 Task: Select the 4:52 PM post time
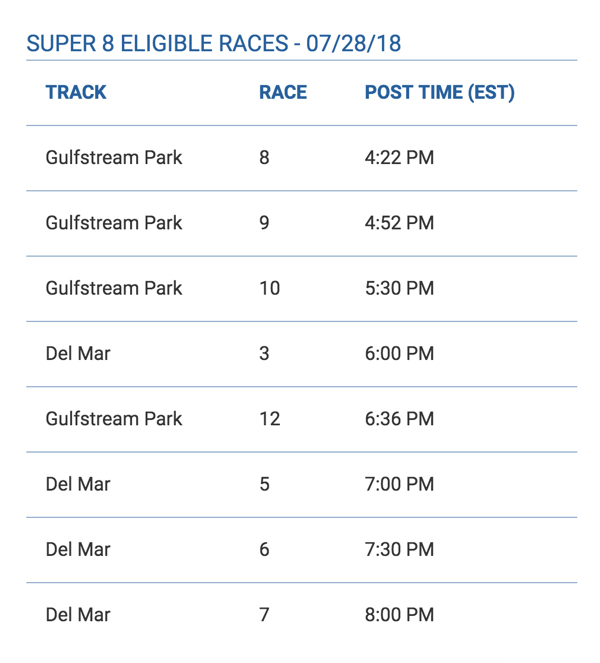coord(399,223)
